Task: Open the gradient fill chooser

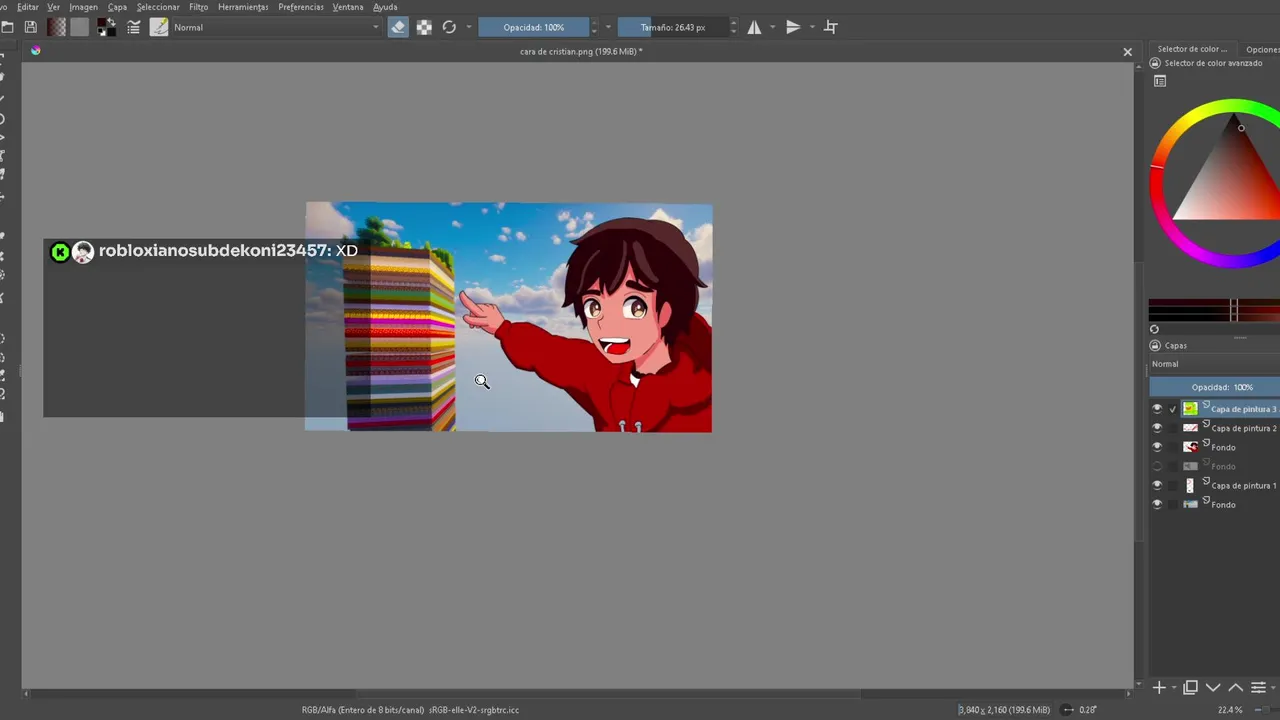Action: point(57,27)
